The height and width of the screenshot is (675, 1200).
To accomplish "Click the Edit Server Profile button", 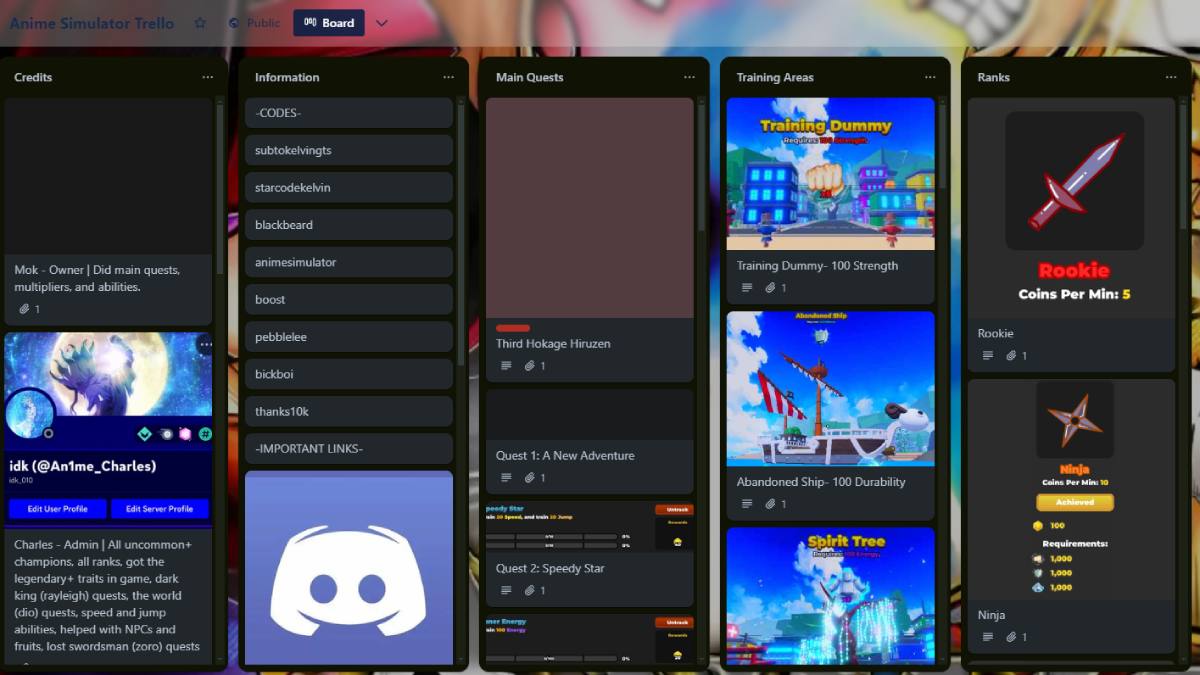I will 159,509.
